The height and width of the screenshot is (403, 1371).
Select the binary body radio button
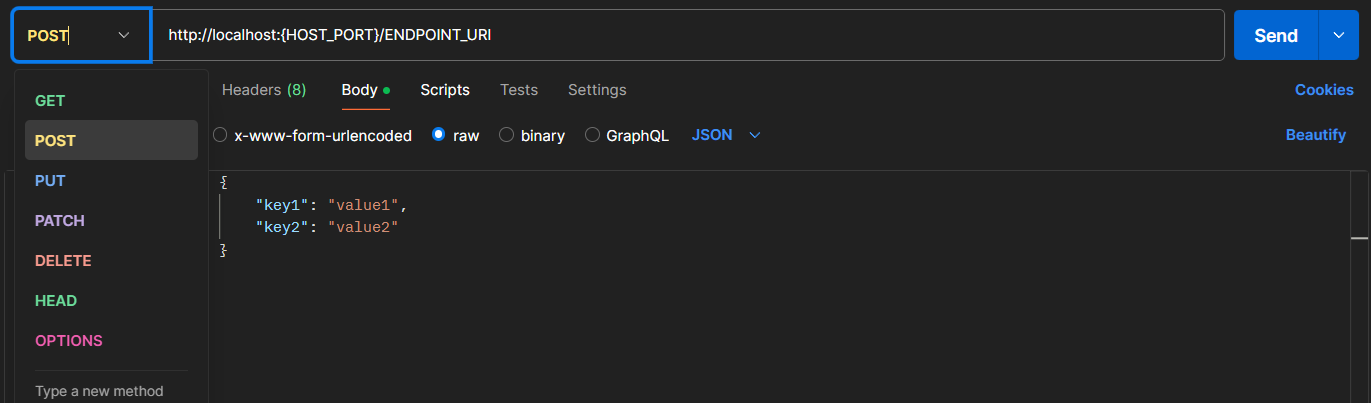coord(506,135)
